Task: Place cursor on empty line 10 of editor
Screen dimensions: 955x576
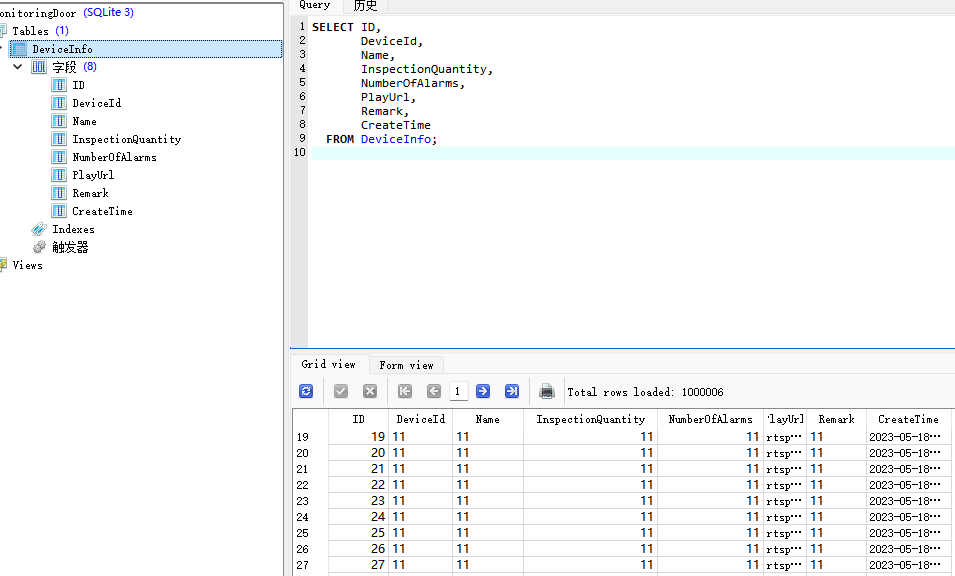Action: point(633,153)
